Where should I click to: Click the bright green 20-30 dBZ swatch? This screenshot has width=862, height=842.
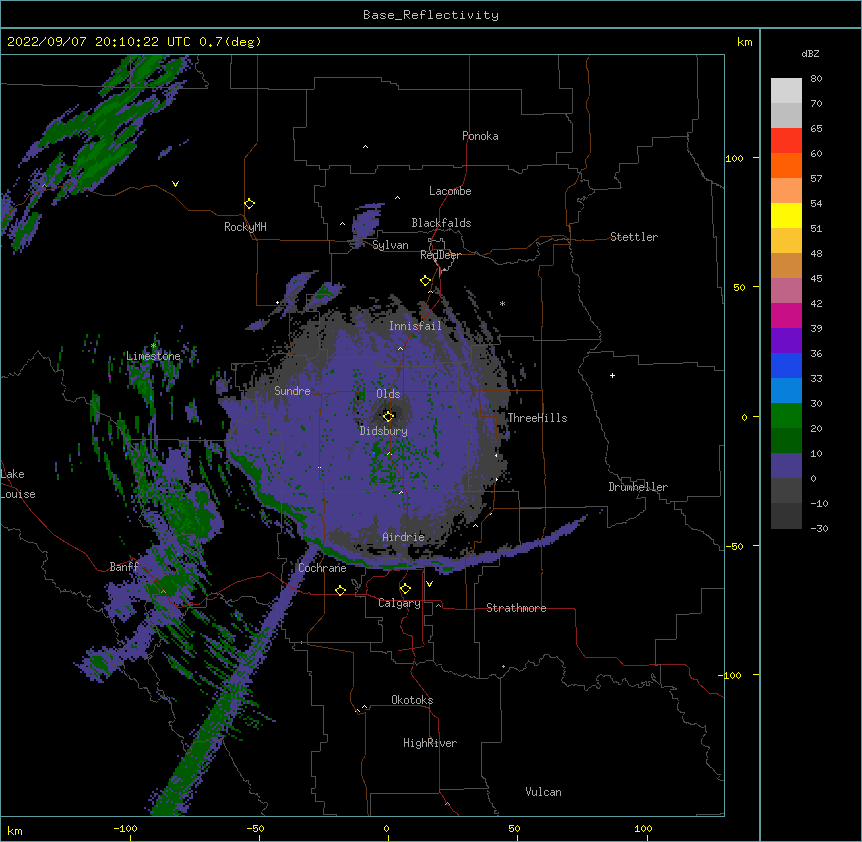point(786,416)
